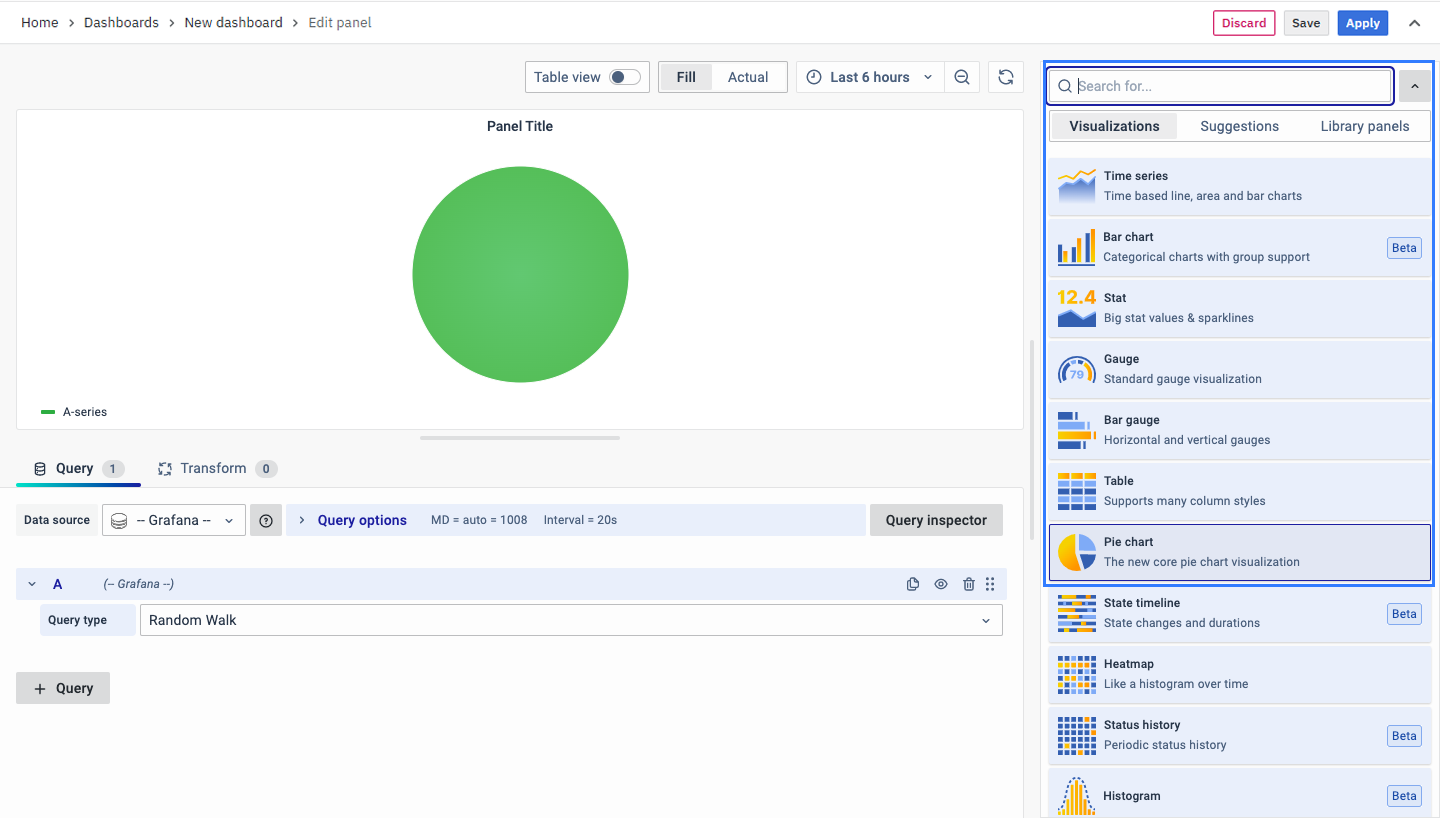Click the Query inspector button
1440x818 pixels.
(x=936, y=520)
